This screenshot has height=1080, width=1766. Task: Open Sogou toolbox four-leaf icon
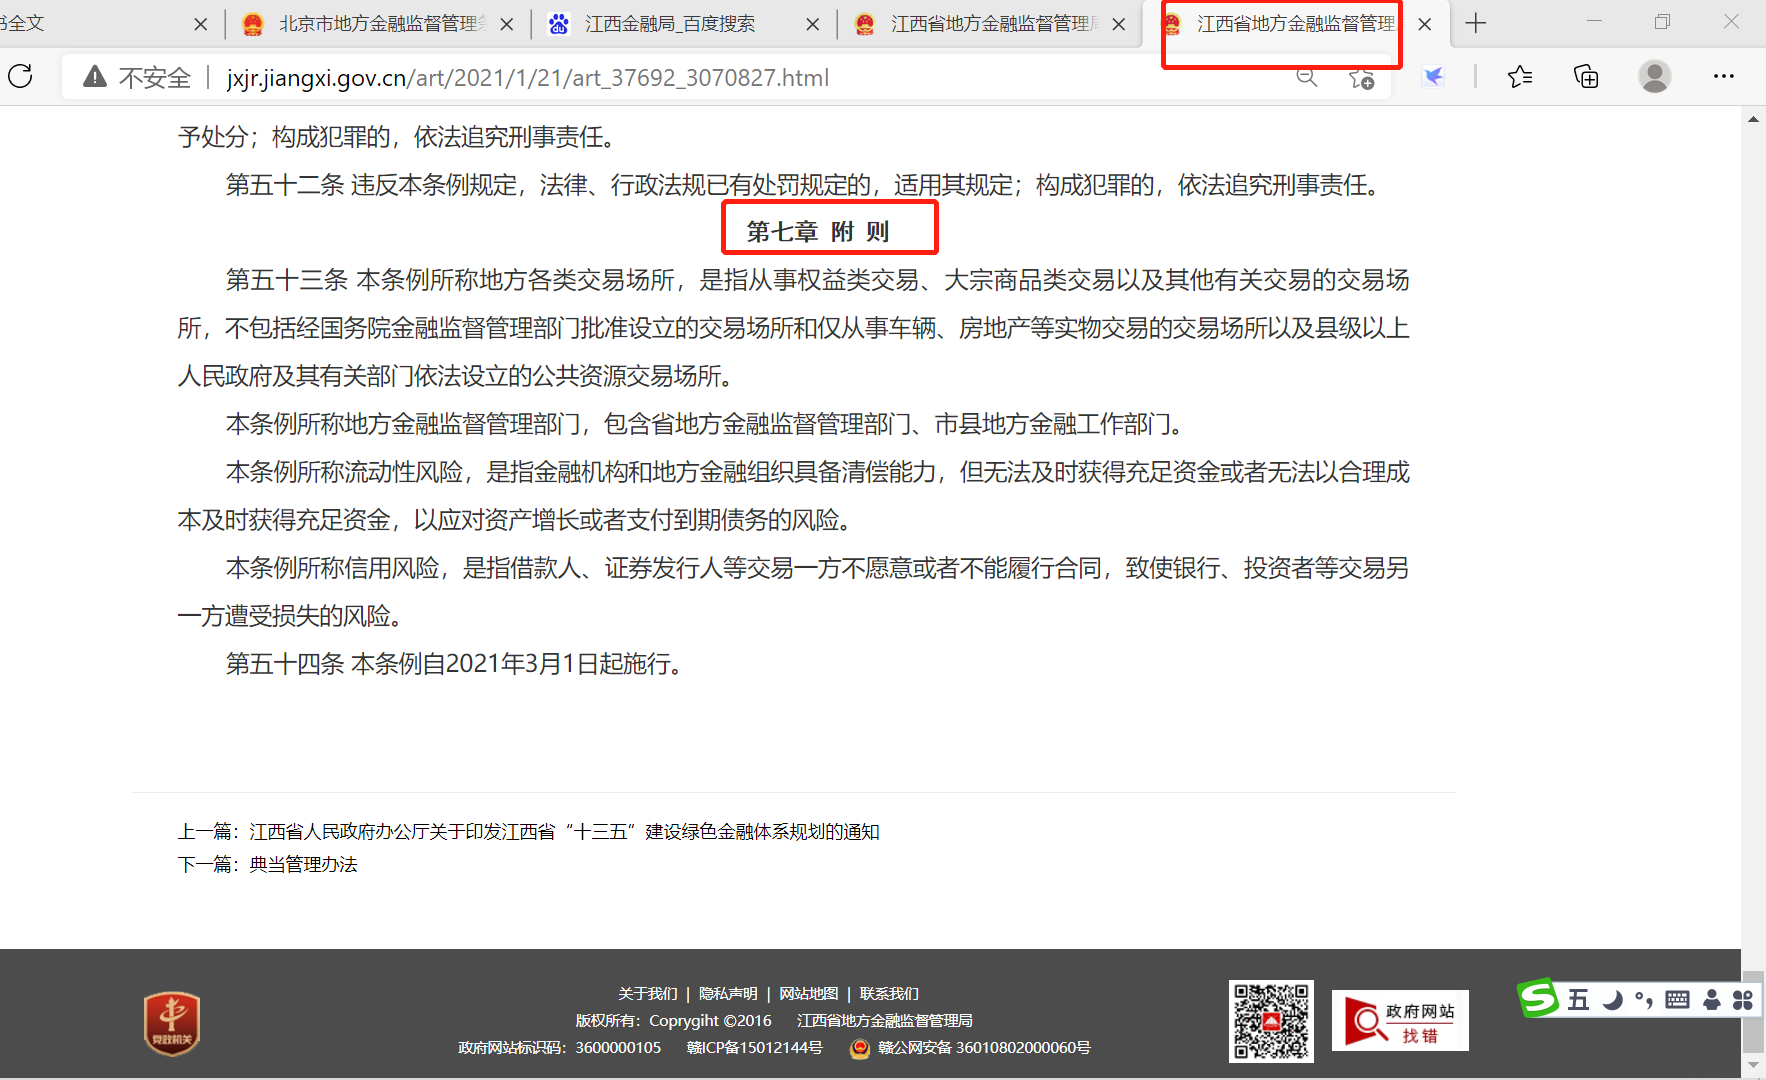pos(1743,1000)
